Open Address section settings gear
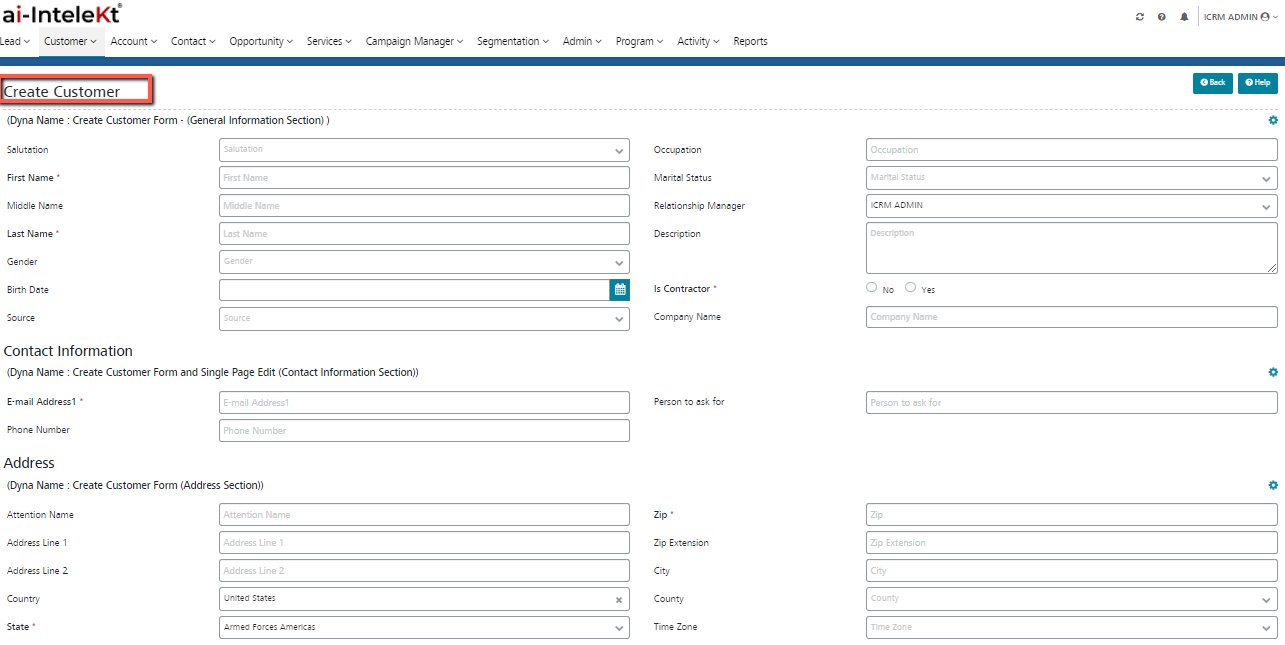The height and width of the screenshot is (645, 1285). click(x=1273, y=485)
